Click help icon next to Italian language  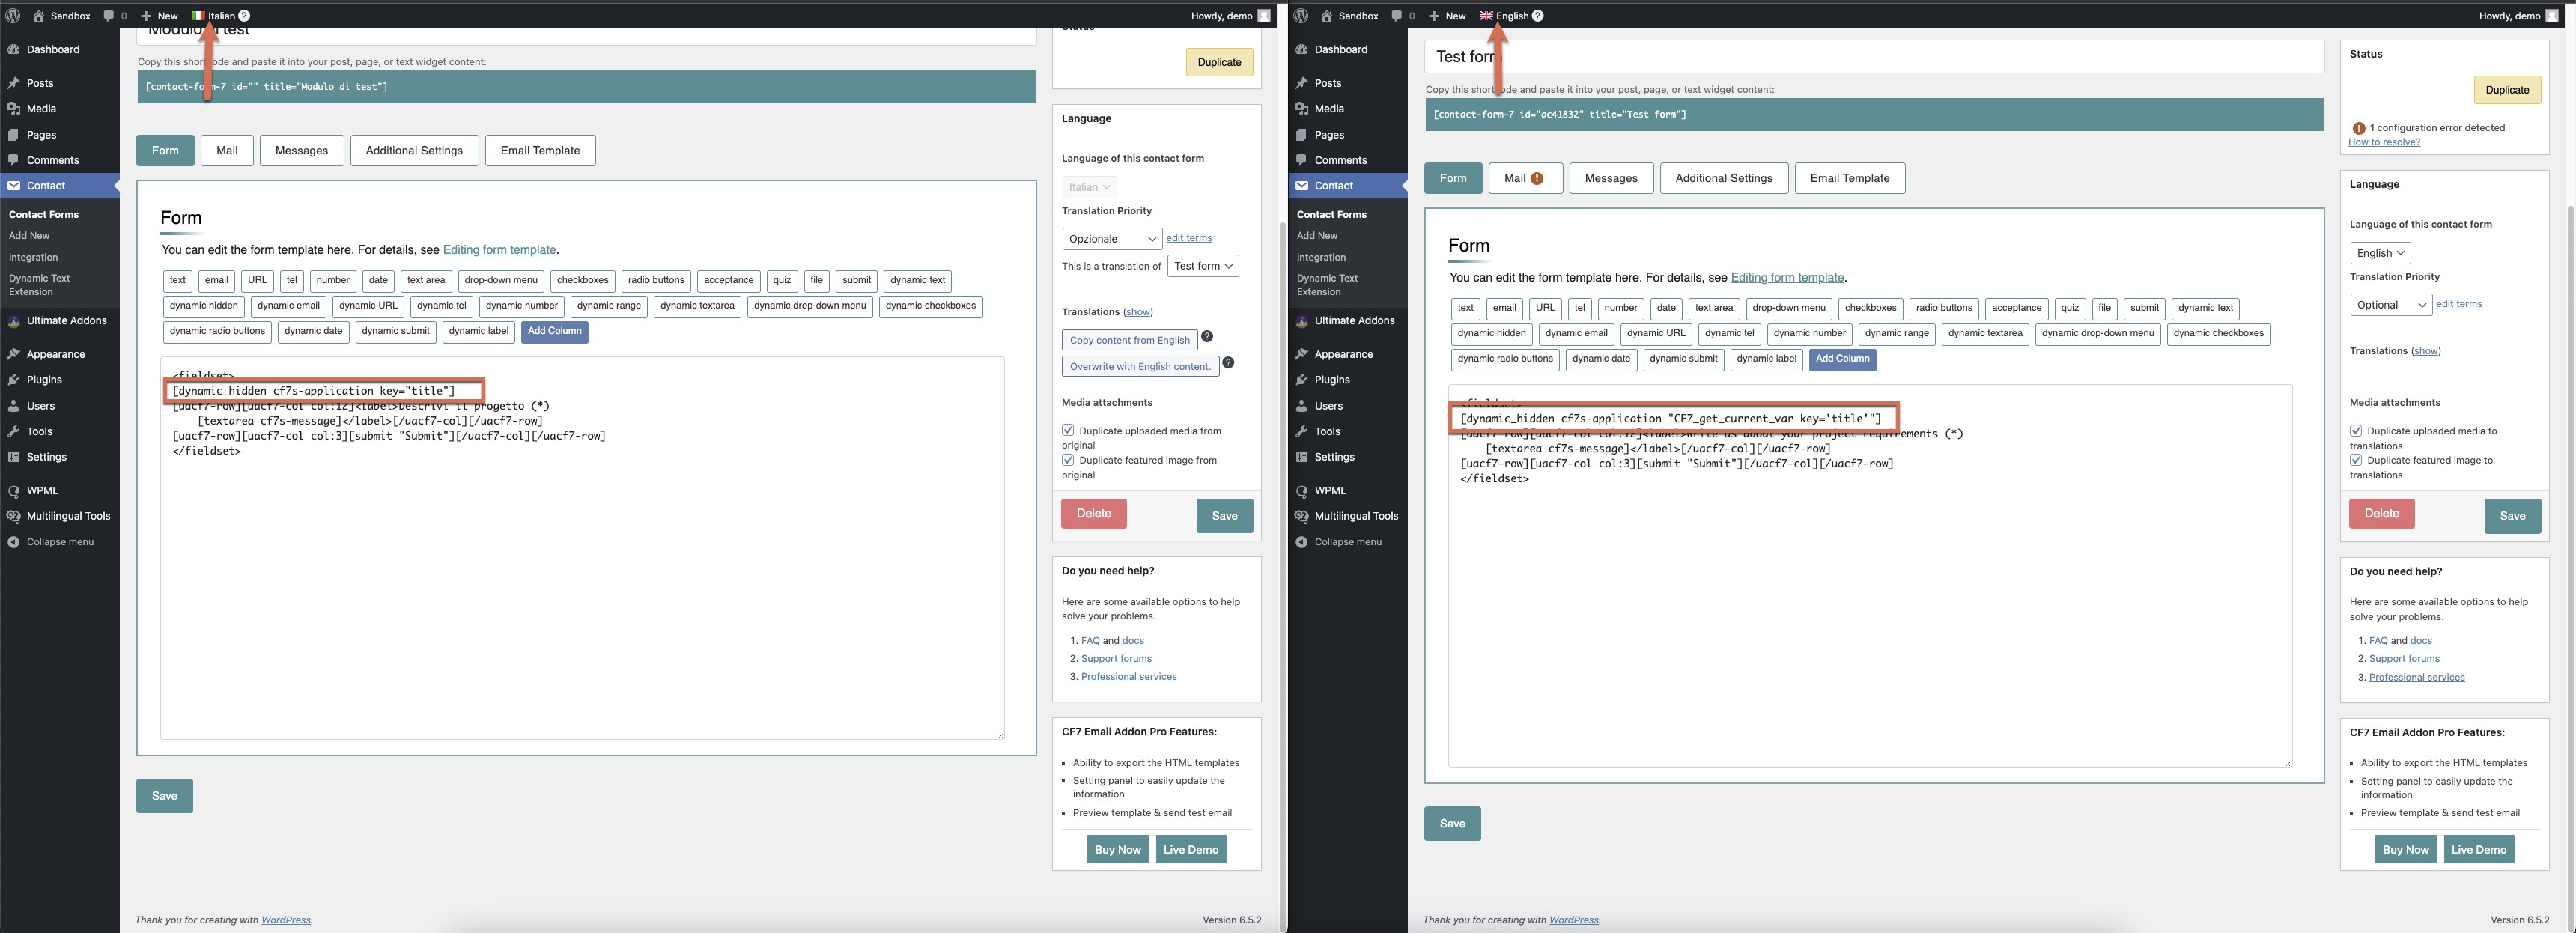[x=244, y=16]
